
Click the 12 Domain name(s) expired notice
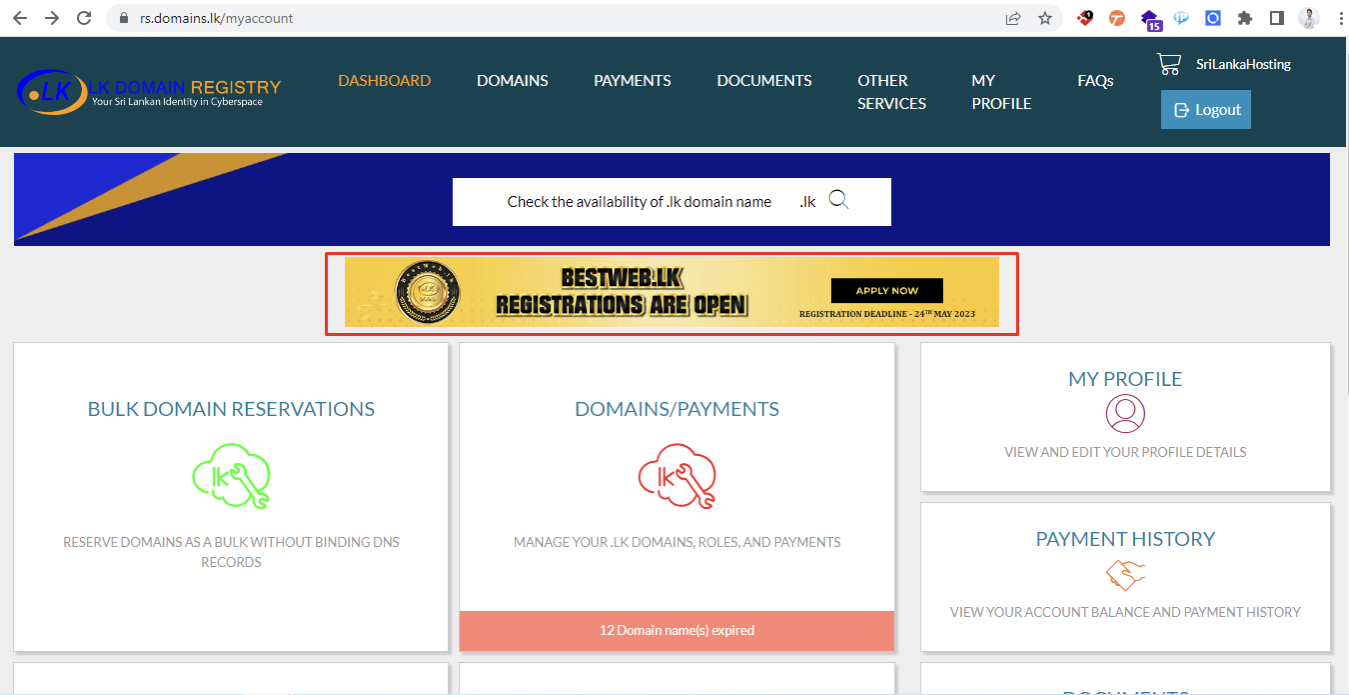[677, 631]
